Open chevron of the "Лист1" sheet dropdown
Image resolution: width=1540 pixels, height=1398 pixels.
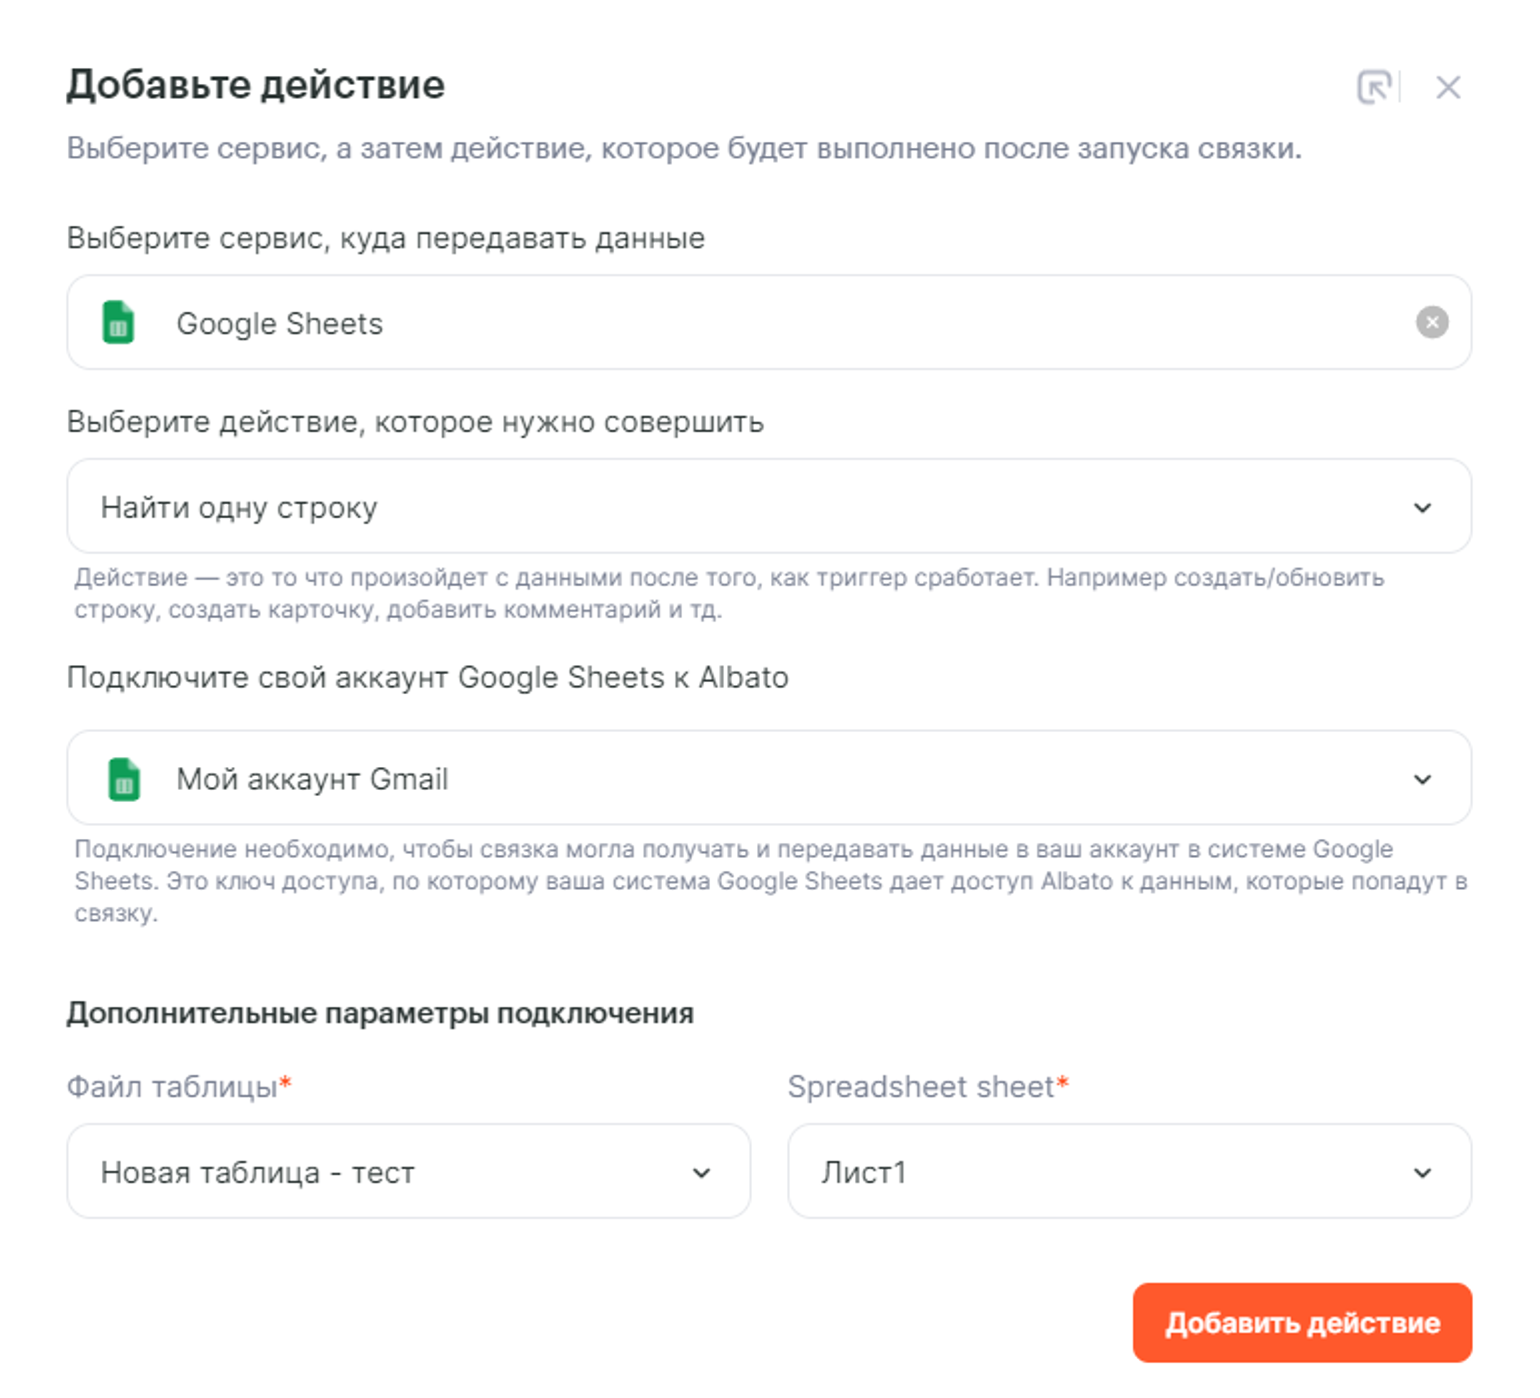[x=1422, y=1173]
